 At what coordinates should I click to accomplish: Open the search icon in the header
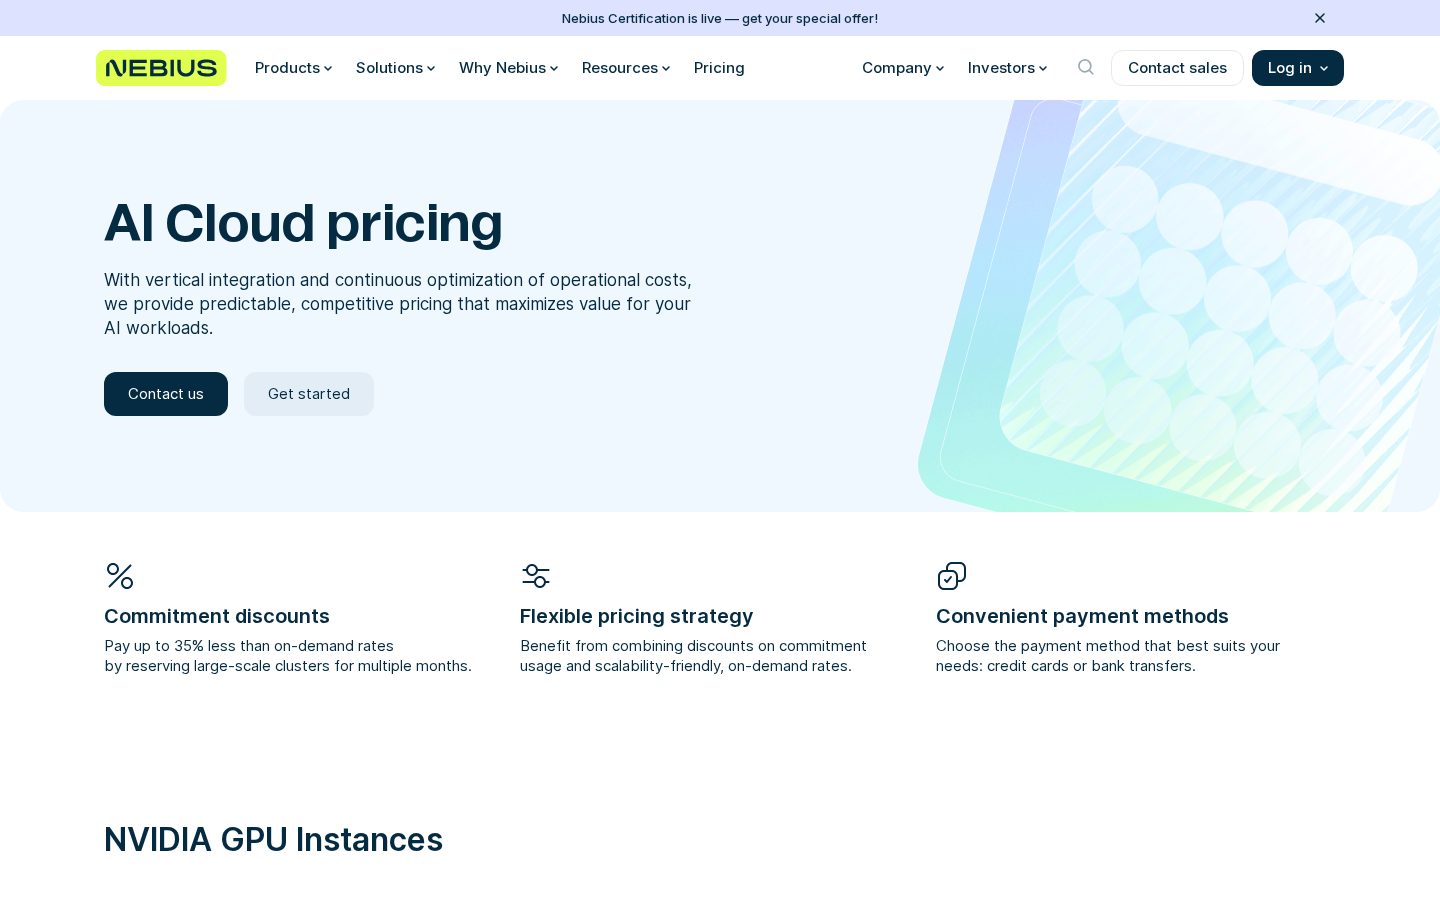1085,67
